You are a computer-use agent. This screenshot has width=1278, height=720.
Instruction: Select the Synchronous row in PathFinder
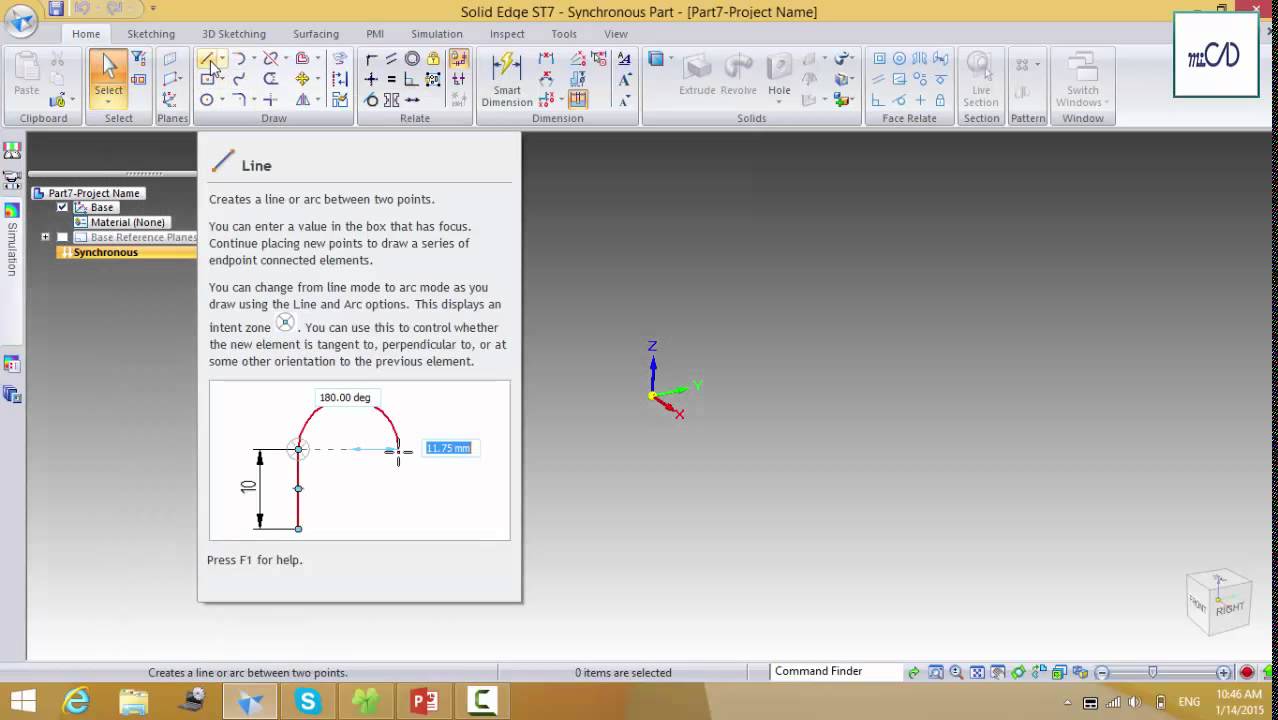105,252
